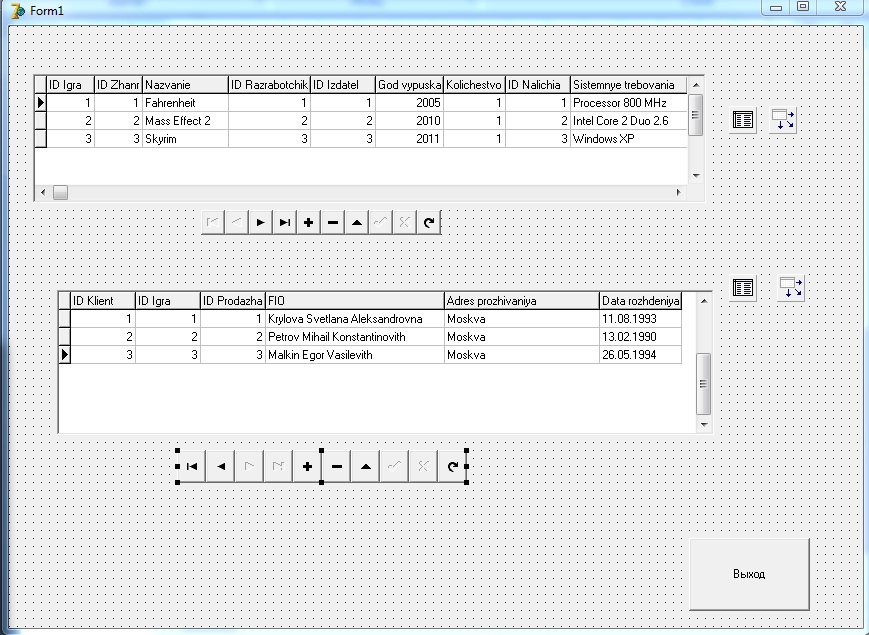The height and width of the screenshot is (635, 869).
Task: Select the table component beside lower grid
Action: coord(743,288)
